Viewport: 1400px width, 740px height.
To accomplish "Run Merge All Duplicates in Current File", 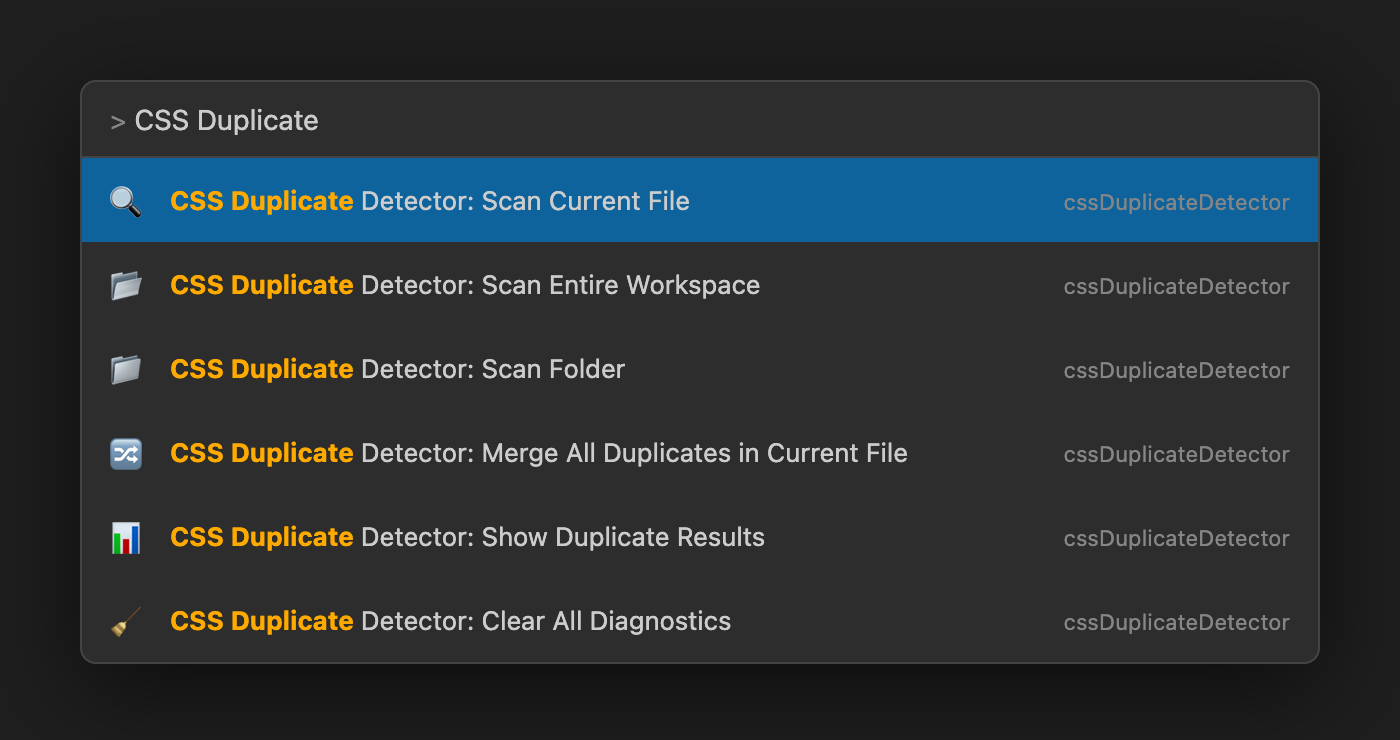I will tap(700, 453).
